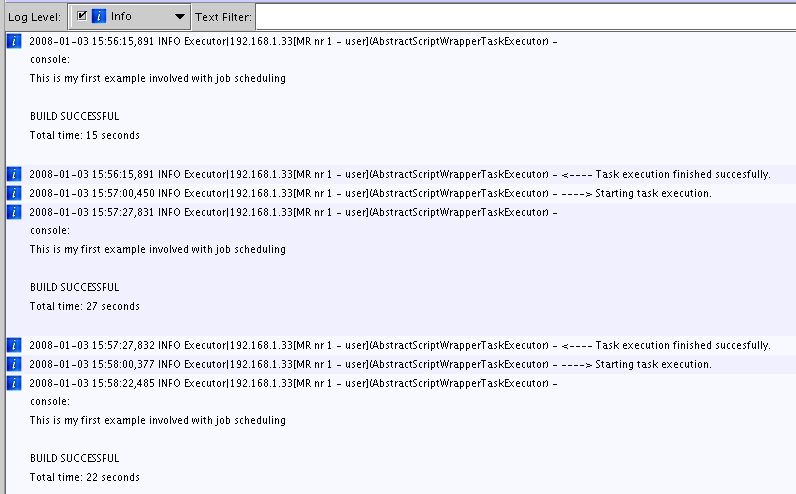The height and width of the screenshot is (494, 796).
Task: Select the 15:58:00,377 Starting task execution line
Action: tap(371, 364)
